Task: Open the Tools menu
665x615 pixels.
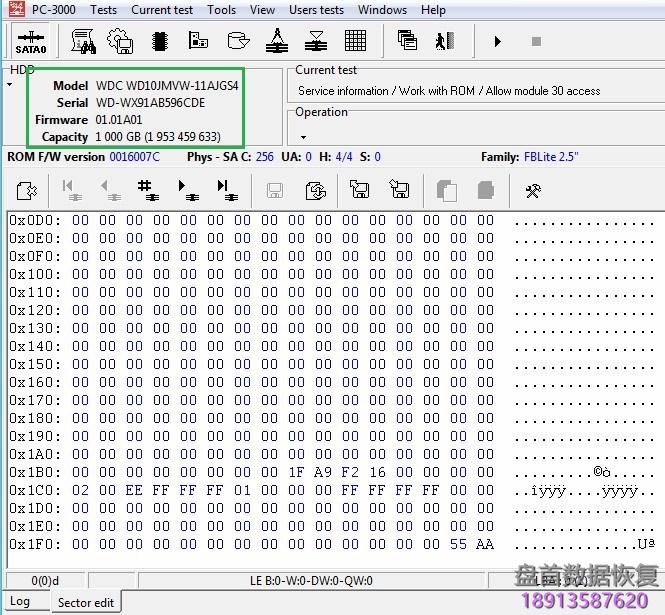Action: click(221, 10)
